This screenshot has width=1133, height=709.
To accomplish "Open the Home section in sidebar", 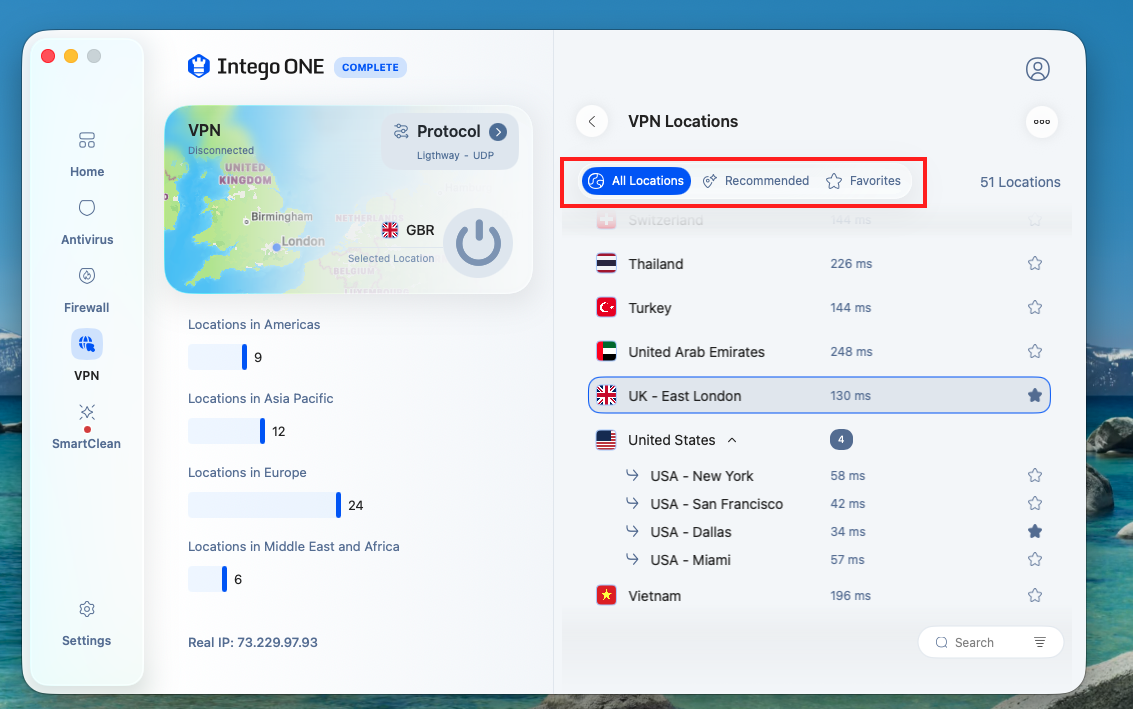I will [x=87, y=154].
